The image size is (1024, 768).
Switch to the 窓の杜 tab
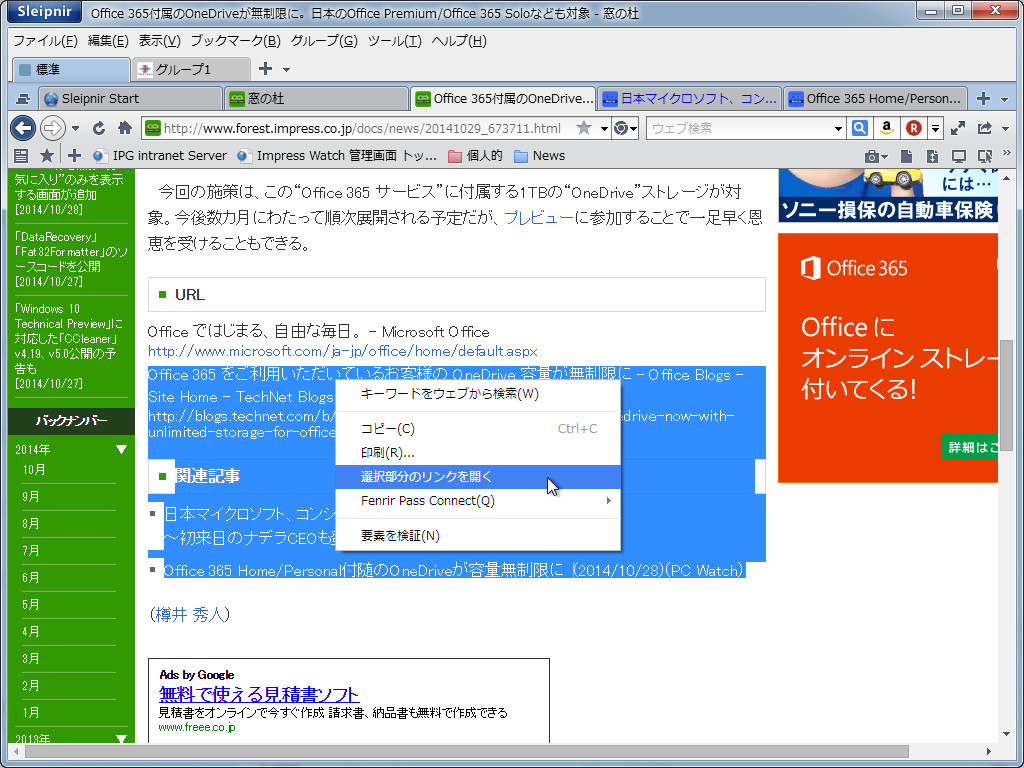[x=315, y=99]
